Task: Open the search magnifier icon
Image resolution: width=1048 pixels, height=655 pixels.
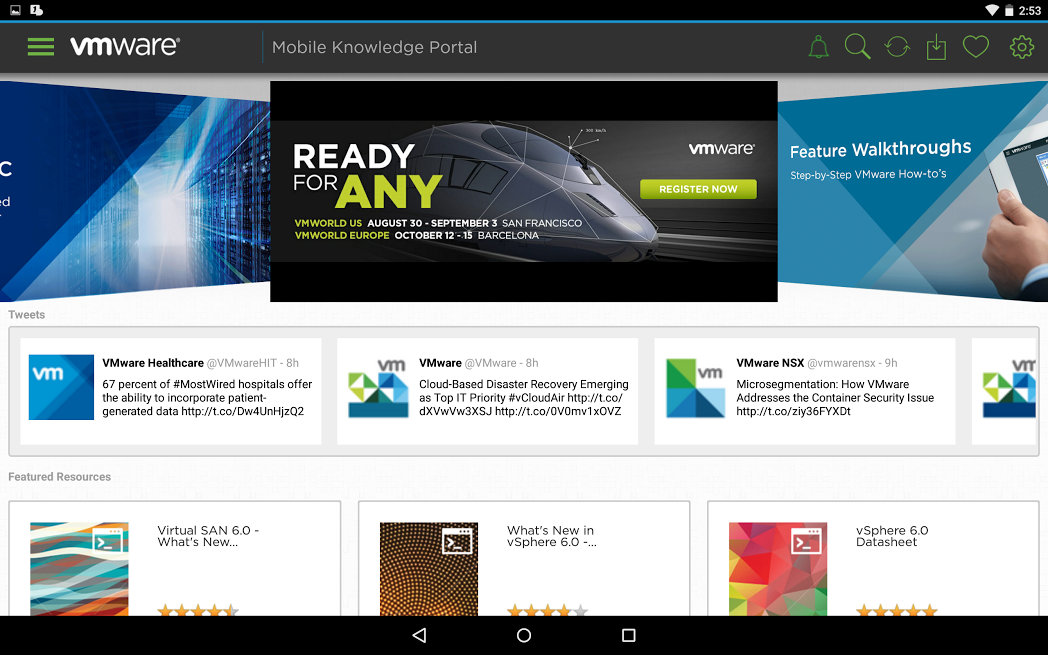Action: [x=858, y=47]
